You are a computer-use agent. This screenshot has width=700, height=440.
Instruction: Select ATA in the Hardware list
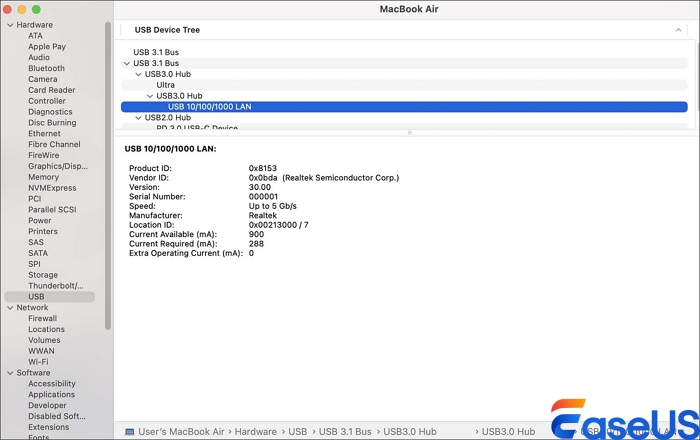[x=35, y=36]
